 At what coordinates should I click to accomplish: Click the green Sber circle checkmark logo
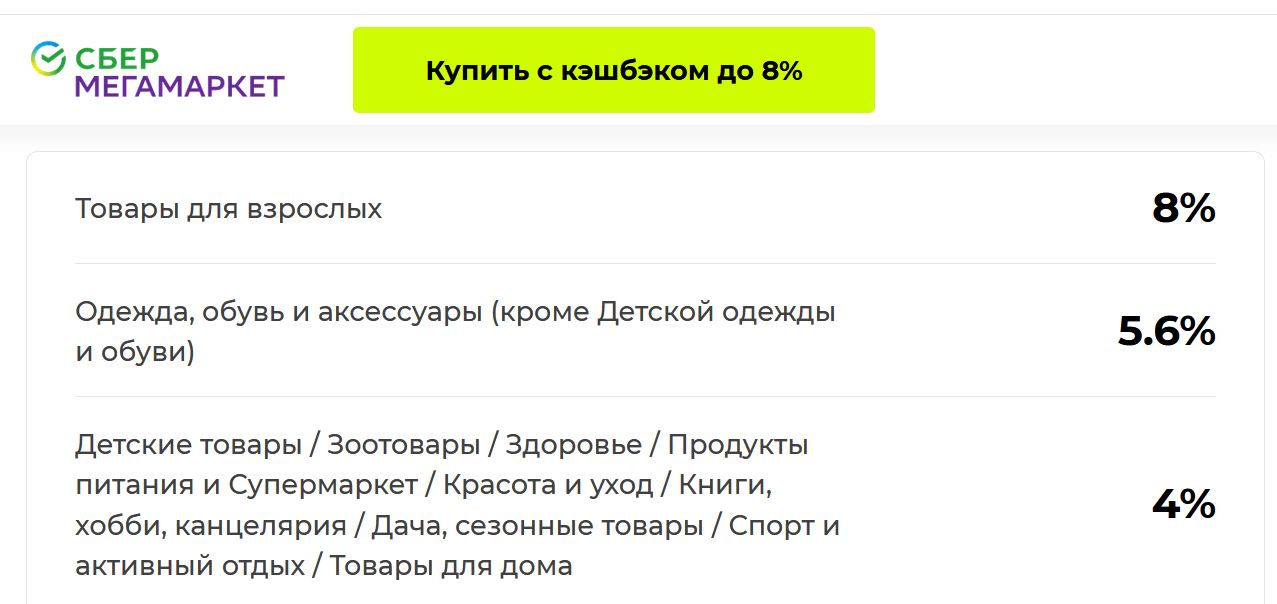pos(48,59)
